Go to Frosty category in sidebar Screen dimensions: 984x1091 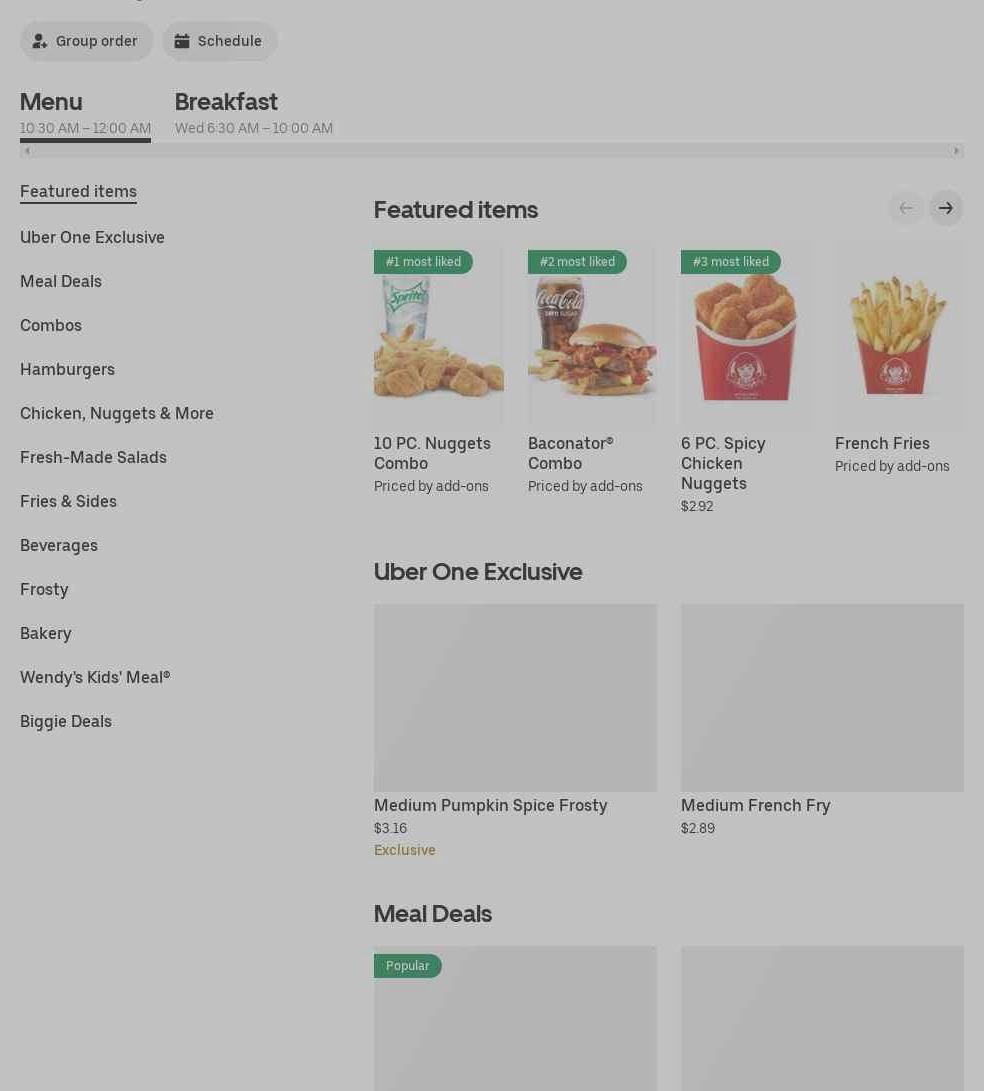click(44, 589)
